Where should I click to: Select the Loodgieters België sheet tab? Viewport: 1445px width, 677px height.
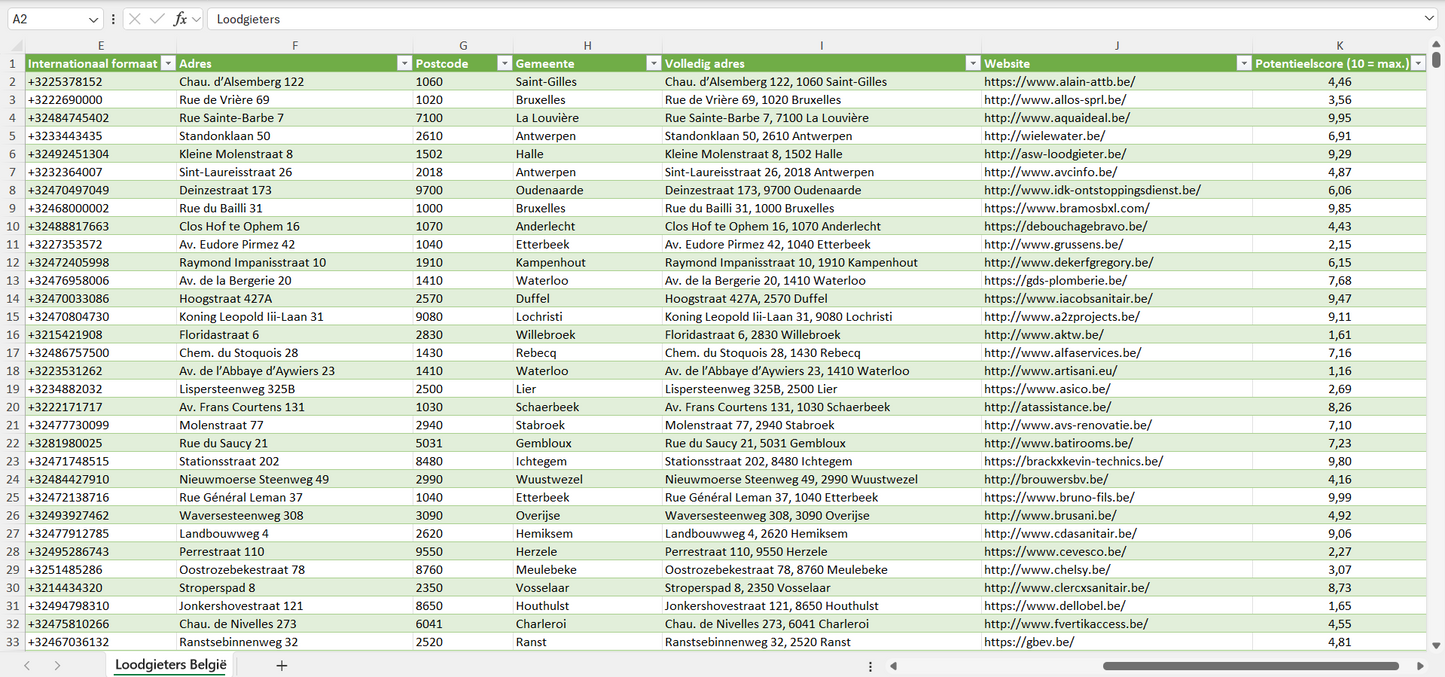click(x=171, y=665)
